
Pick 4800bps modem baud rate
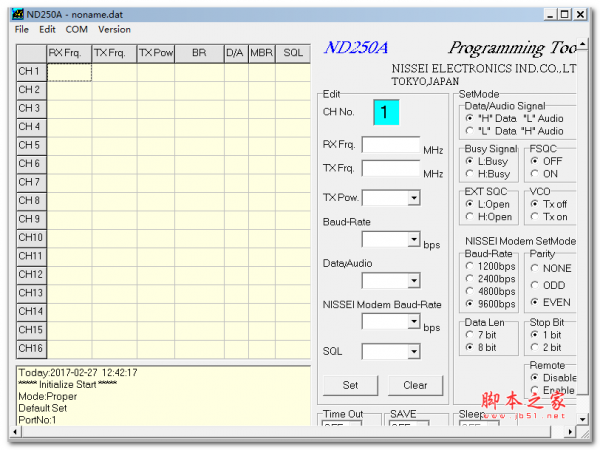(x=491, y=291)
